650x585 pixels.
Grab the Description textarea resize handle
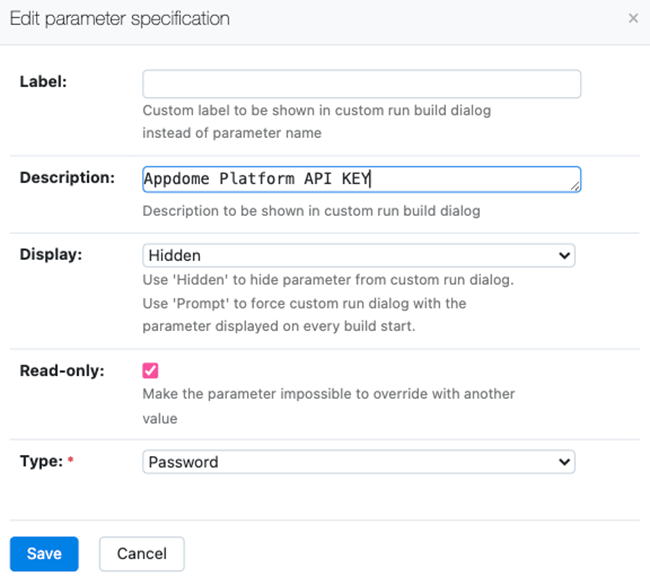576,187
